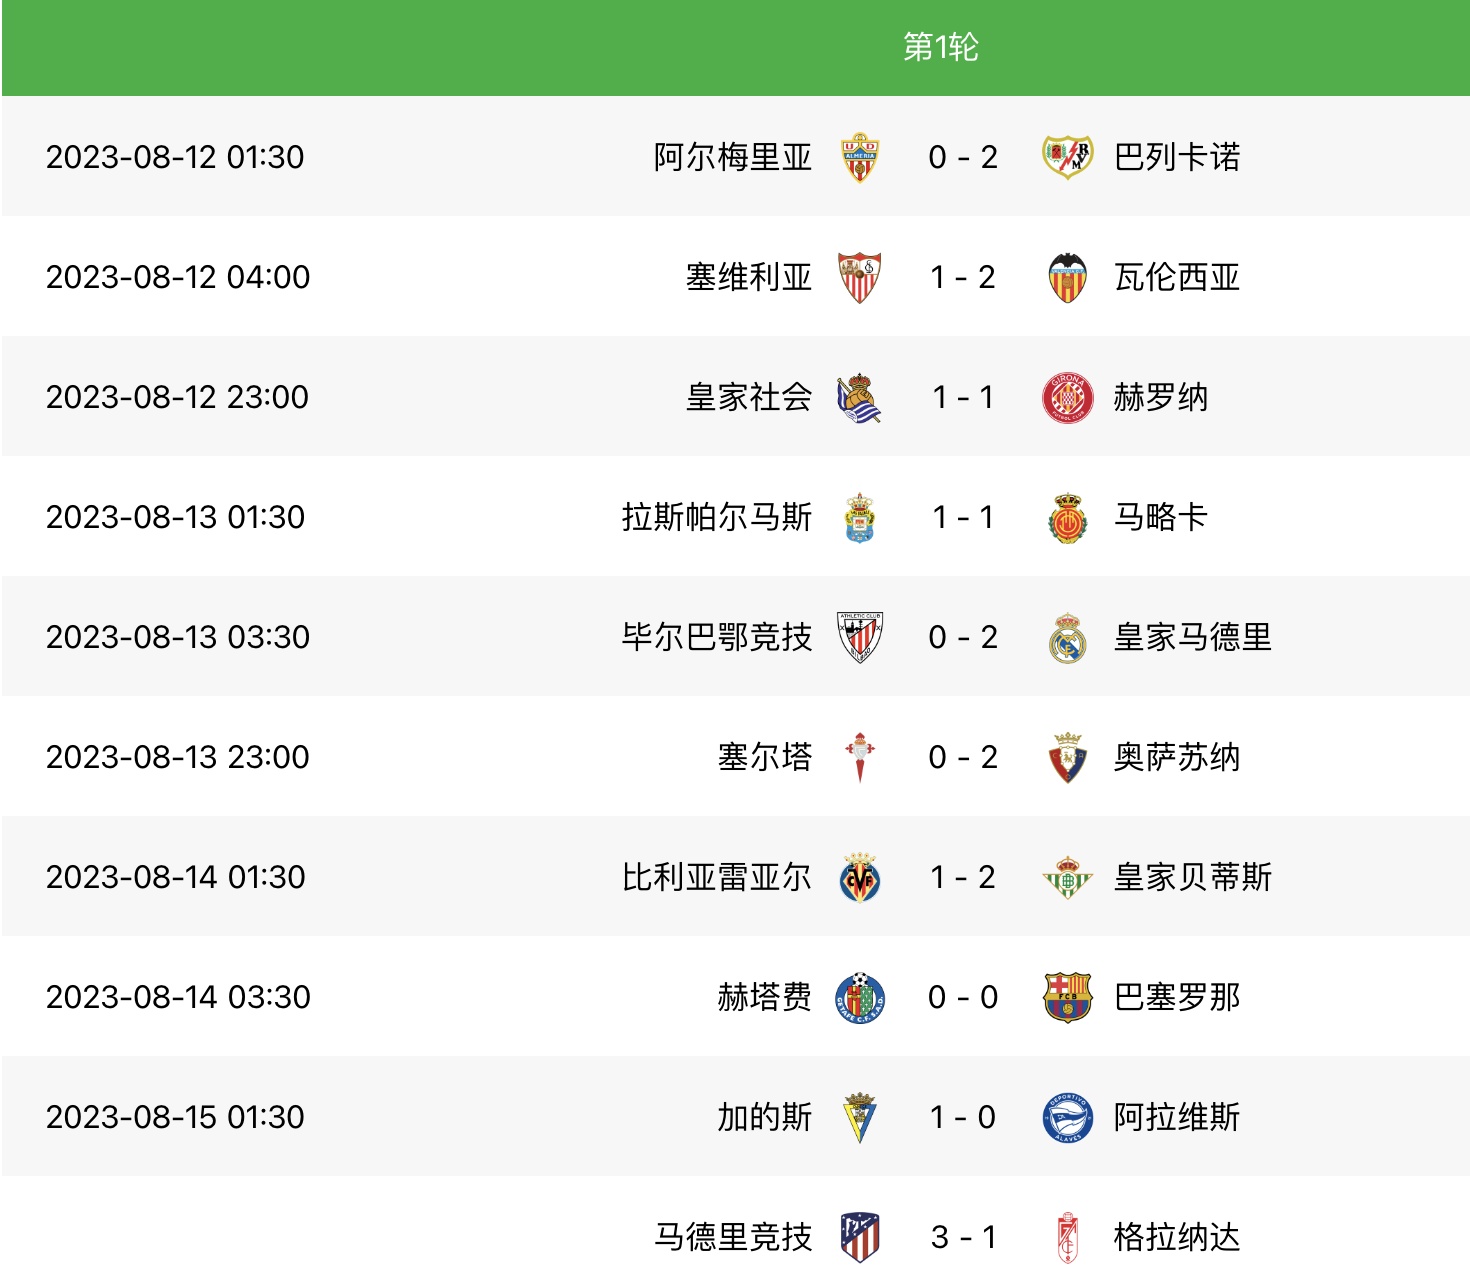This screenshot has height=1282, width=1470.
Task: Open the Sevilla team badge
Action: click(860, 277)
